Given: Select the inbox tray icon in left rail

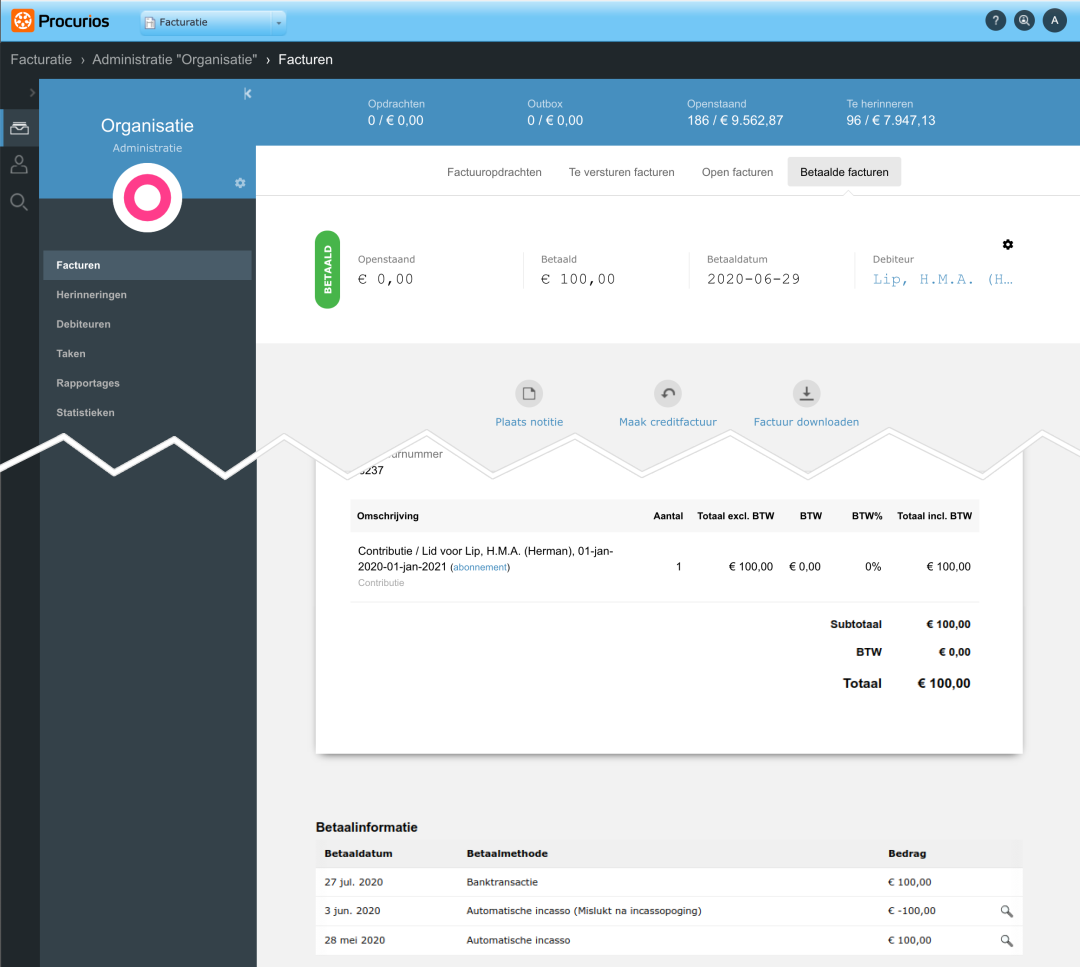Looking at the screenshot, I should point(19,128).
